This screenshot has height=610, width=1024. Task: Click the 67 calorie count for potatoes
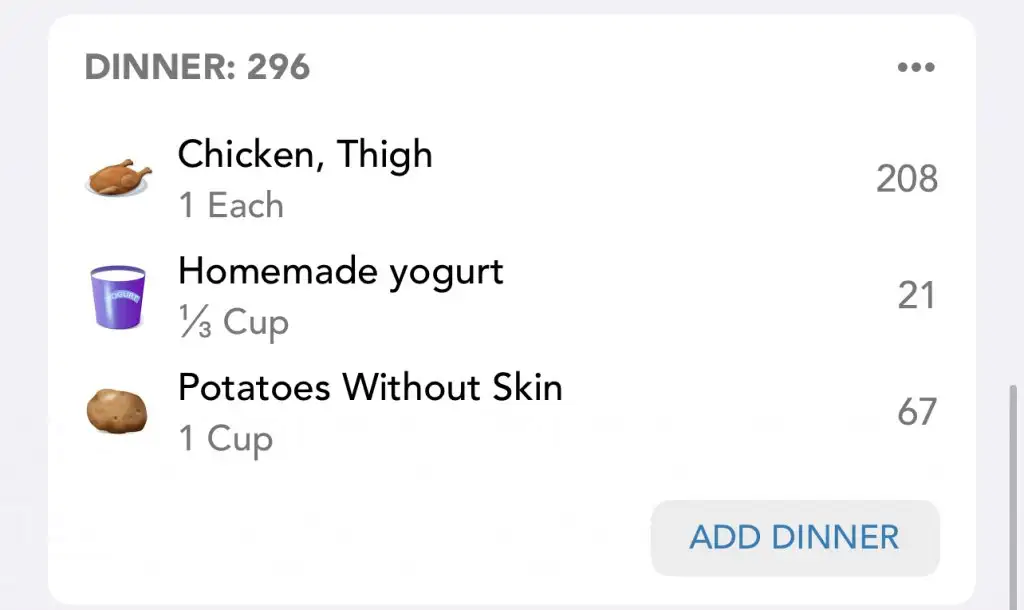(916, 412)
